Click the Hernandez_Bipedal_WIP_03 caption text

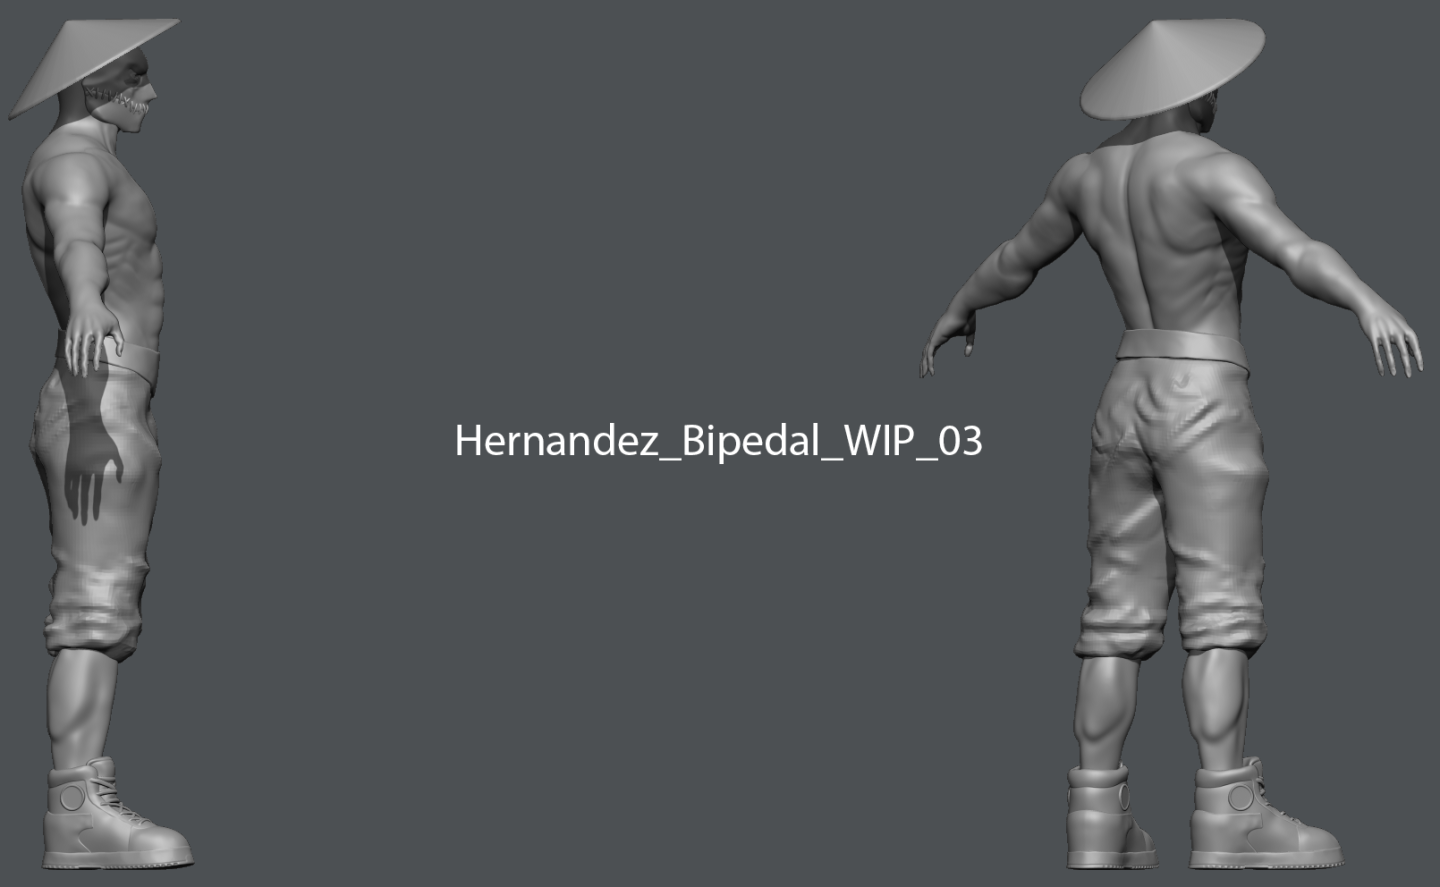pos(719,441)
